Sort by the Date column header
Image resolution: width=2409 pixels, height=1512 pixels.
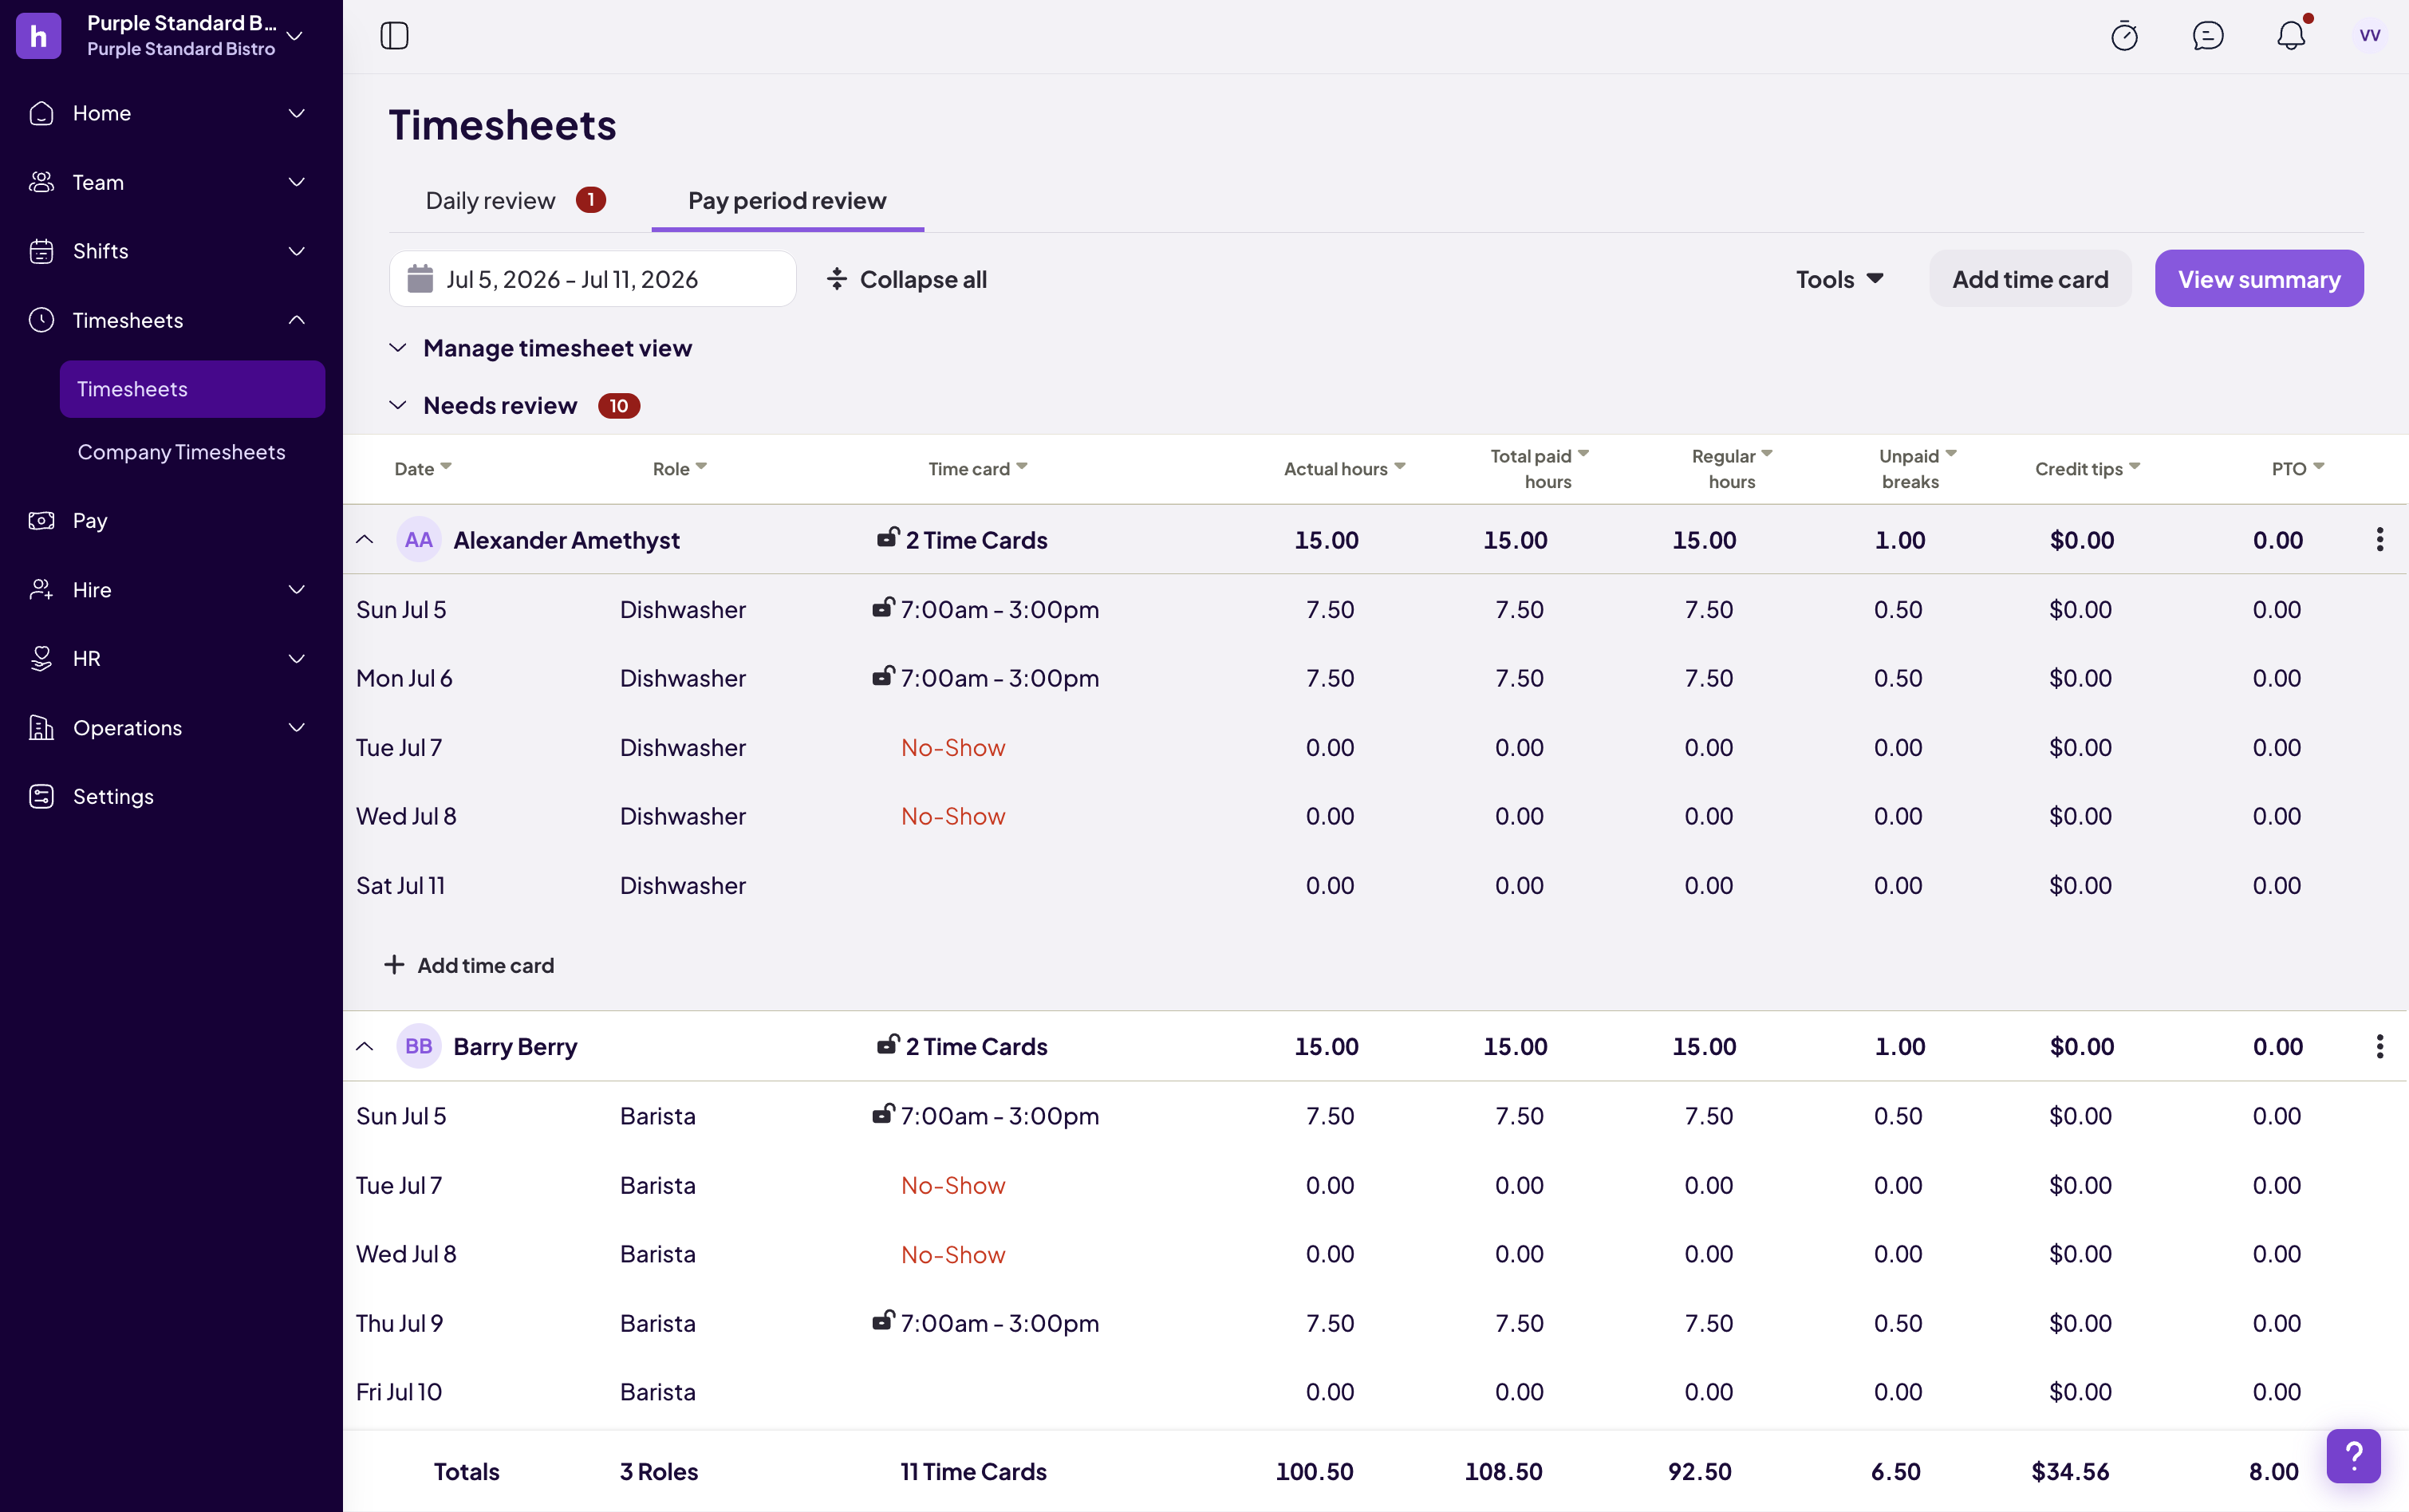(423, 468)
